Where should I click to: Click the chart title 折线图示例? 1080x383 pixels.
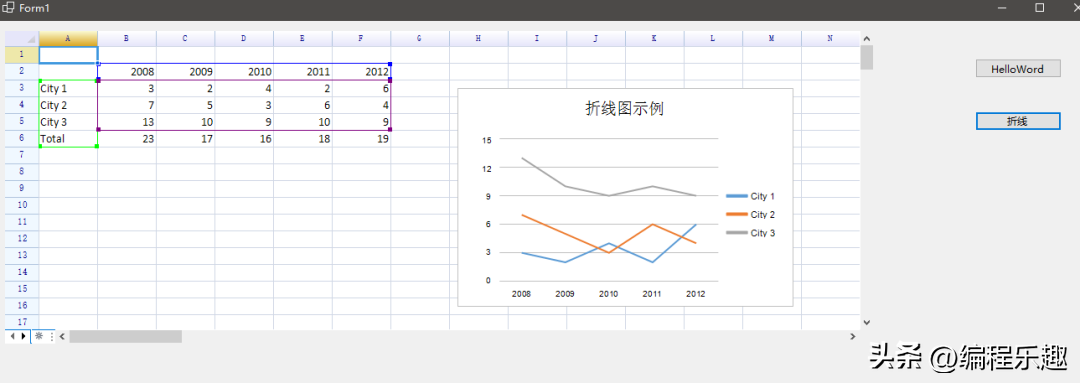tap(625, 109)
